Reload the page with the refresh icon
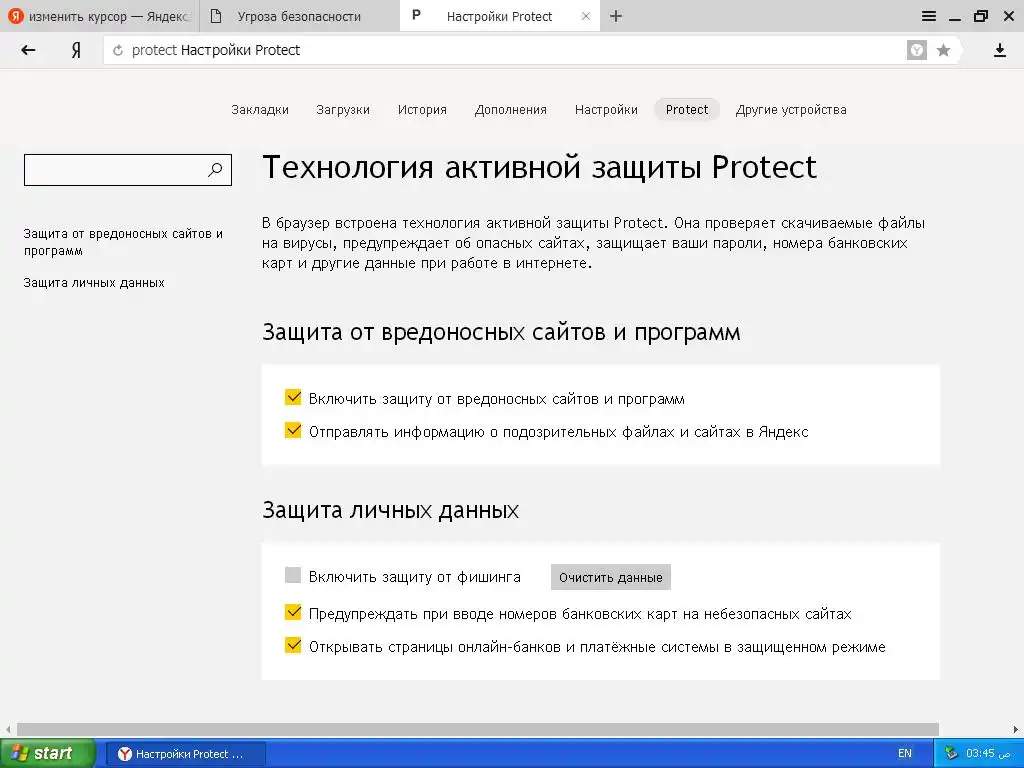The image size is (1024, 768). 118,50
